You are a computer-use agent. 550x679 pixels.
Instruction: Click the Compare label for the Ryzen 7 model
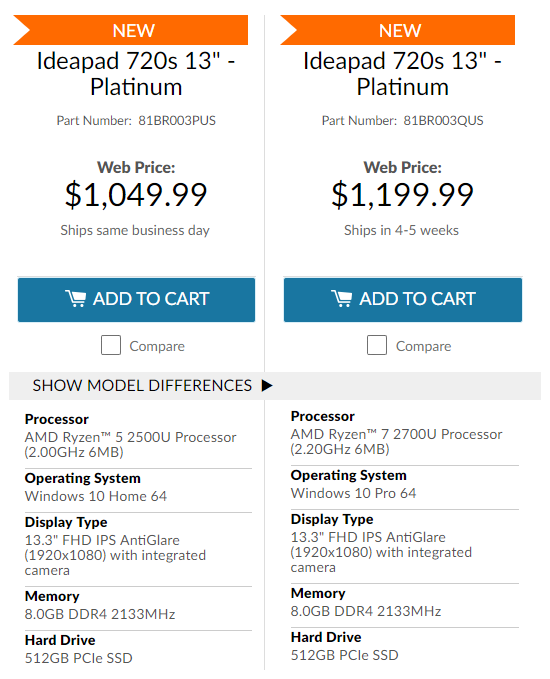point(424,346)
